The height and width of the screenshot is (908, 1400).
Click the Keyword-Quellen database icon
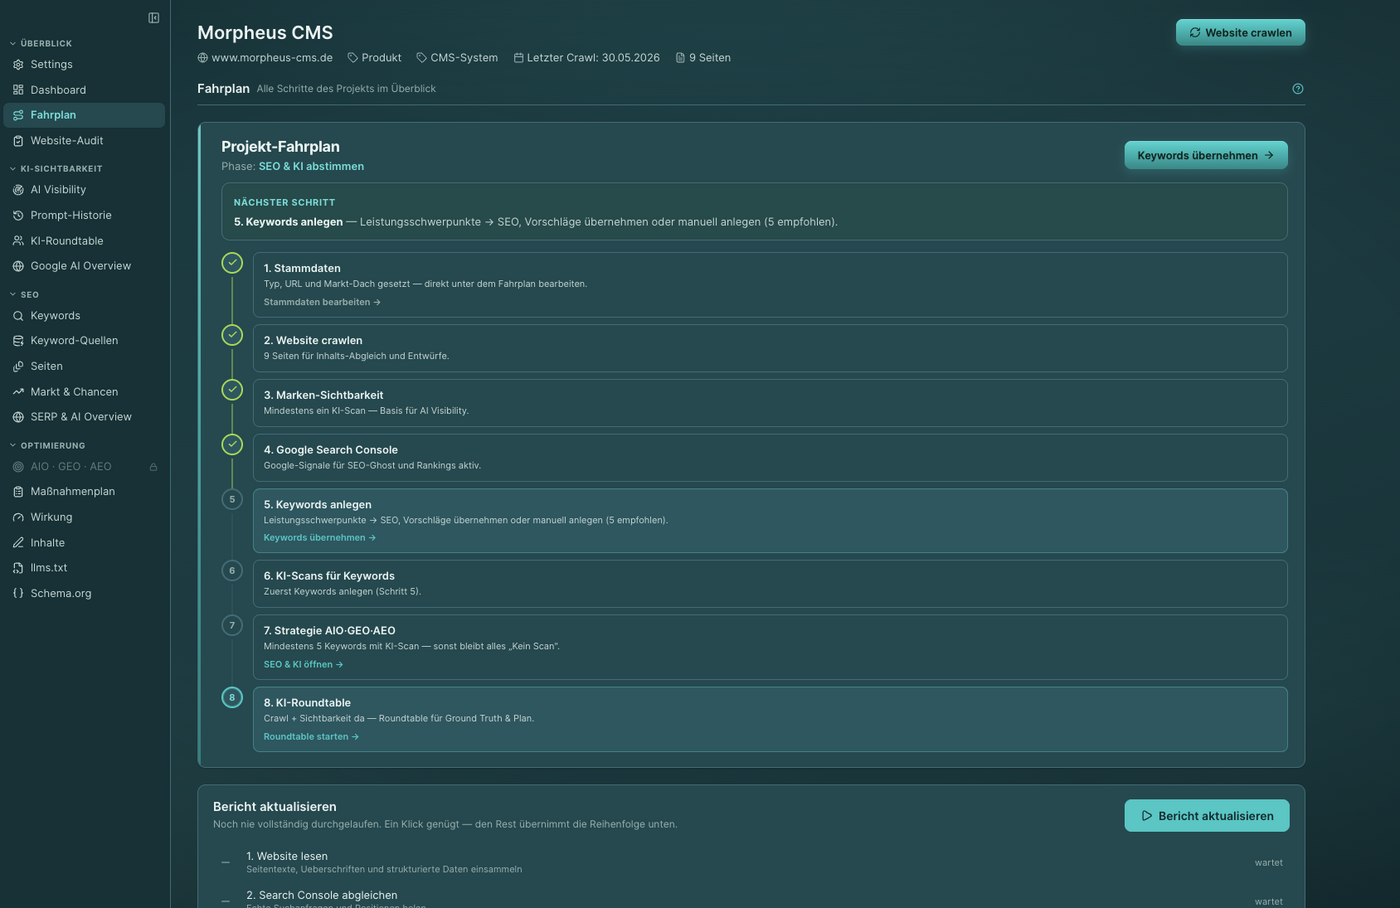(x=18, y=341)
